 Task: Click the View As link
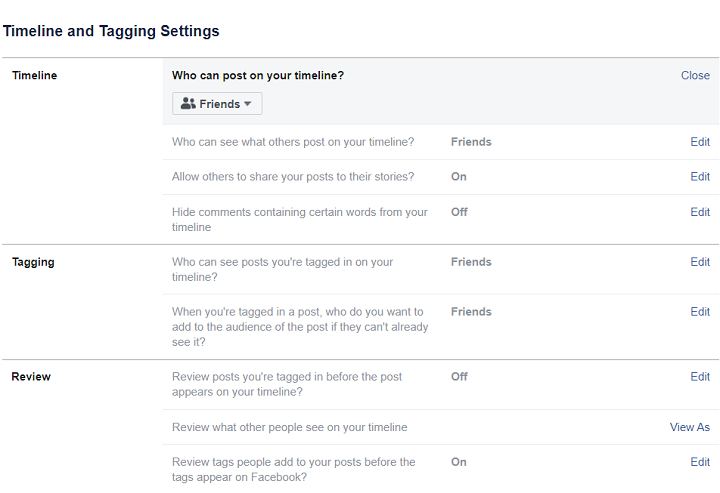[x=689, y=427]
